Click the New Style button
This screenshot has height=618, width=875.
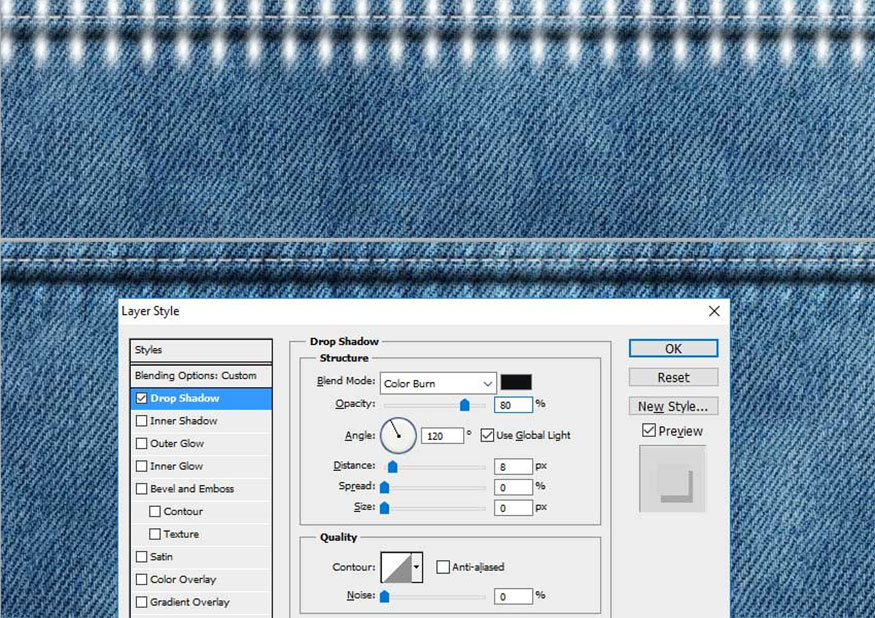(x=673, y=406)
